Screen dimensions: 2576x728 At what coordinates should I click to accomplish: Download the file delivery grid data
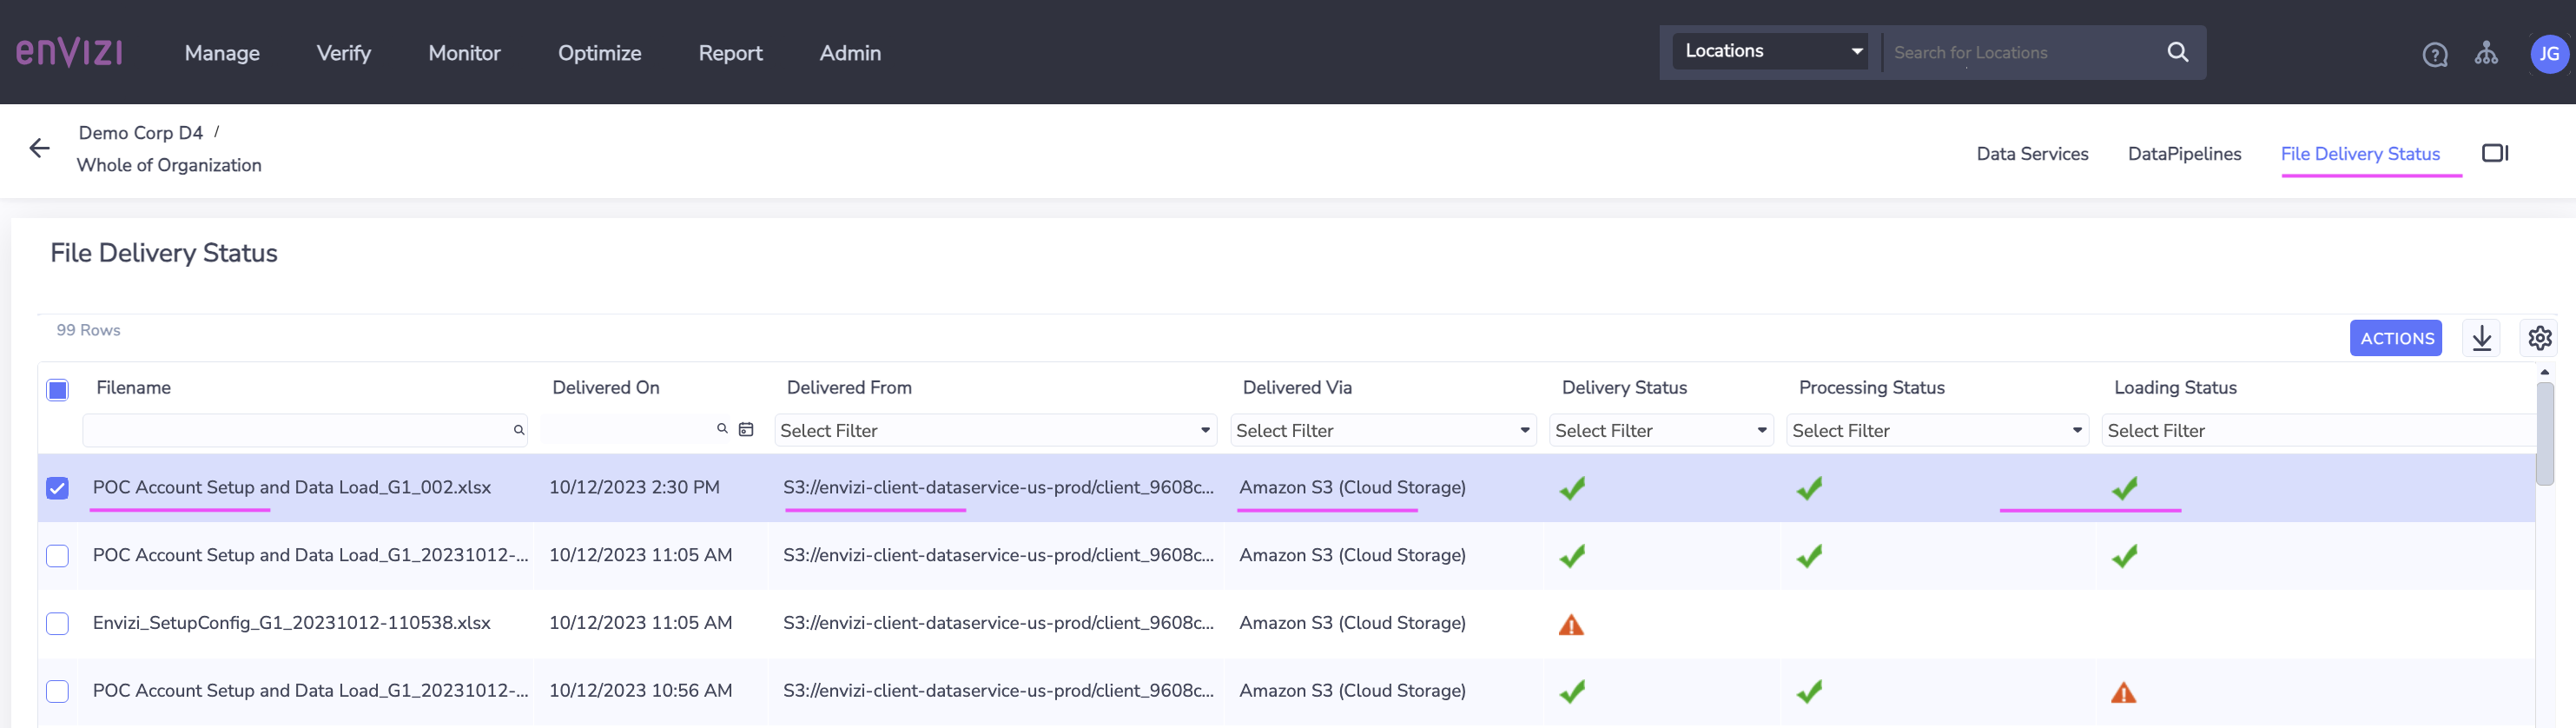[x=2481, y=338]
